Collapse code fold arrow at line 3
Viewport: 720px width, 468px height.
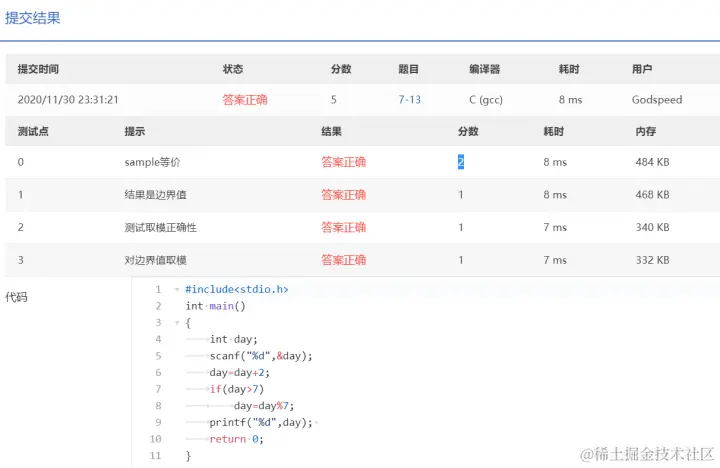(177, 323)
